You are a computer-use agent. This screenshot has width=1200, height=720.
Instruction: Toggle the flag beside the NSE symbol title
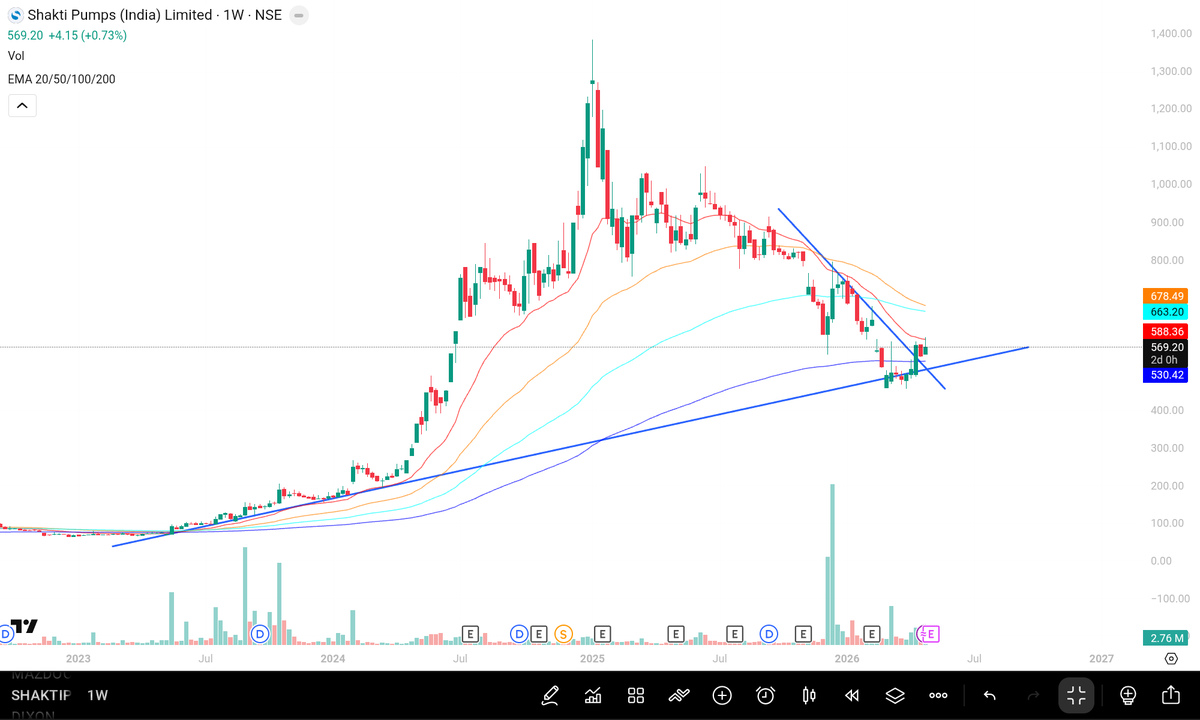point(298,15)
